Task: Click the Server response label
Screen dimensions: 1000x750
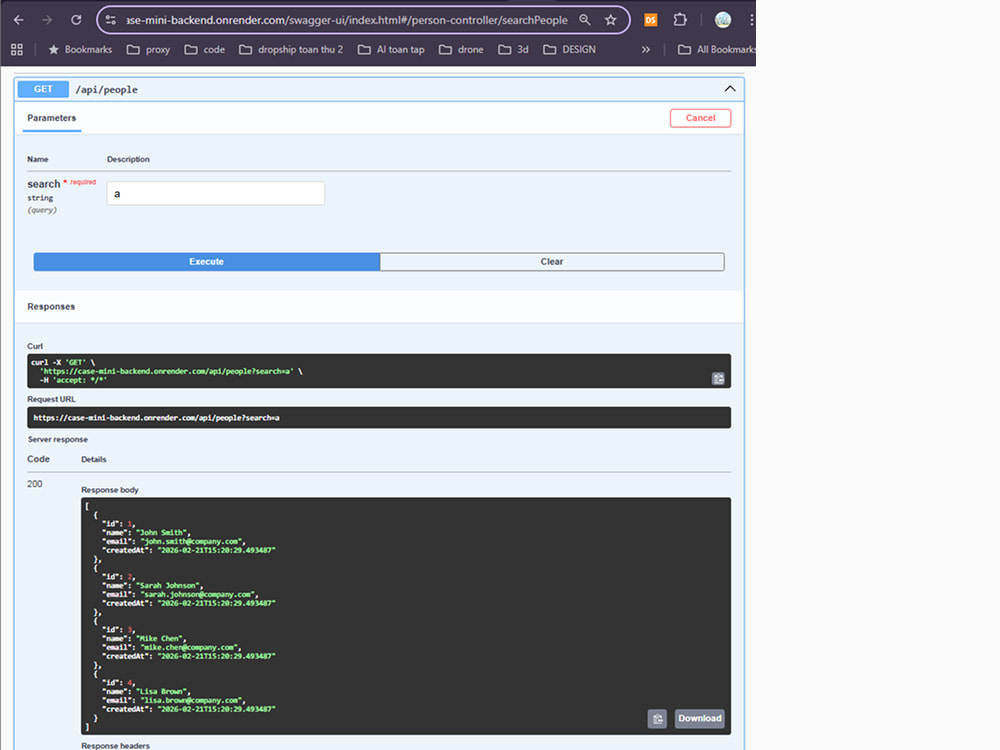Action: [x=57, y=439]
